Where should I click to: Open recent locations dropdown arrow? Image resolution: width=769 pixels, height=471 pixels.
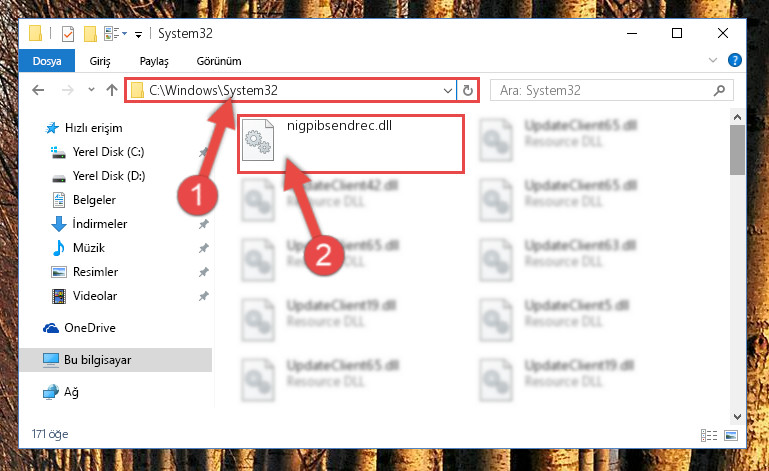(x=91, y=90)
